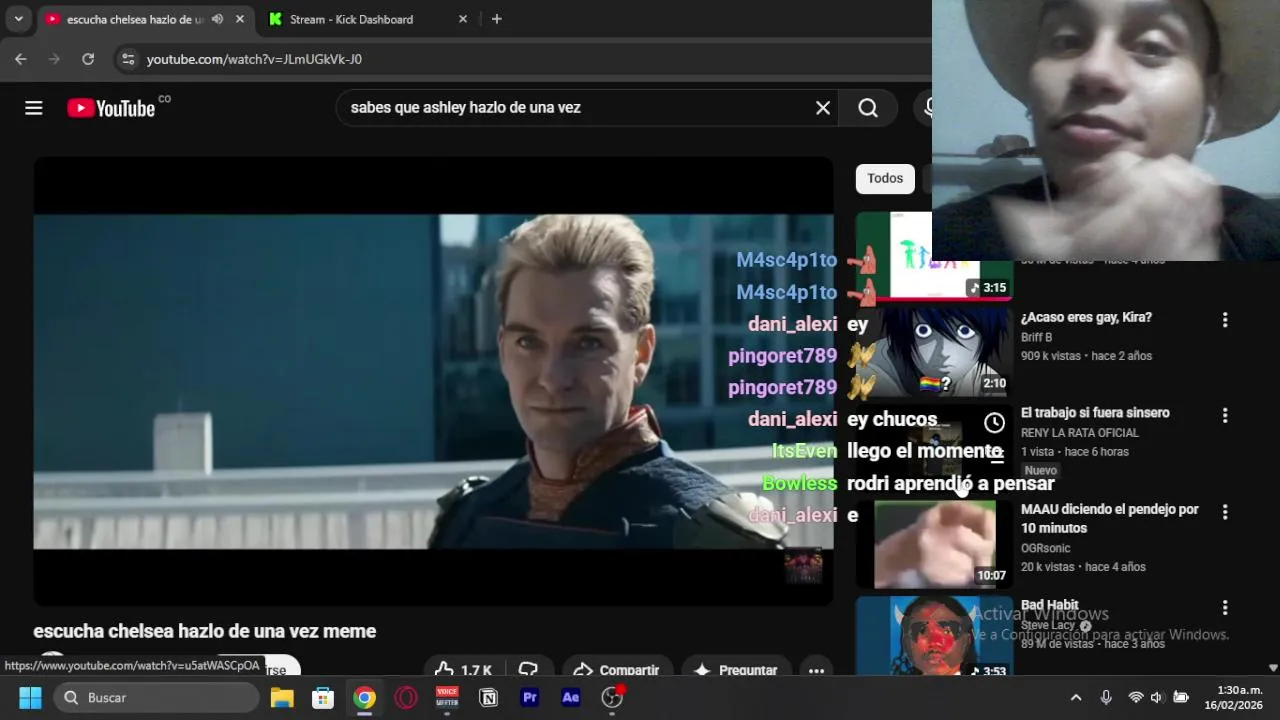Open After Effects from the taskbar
The width and height of the screenshot is (1280, 720).
click(x=571, y=697)
